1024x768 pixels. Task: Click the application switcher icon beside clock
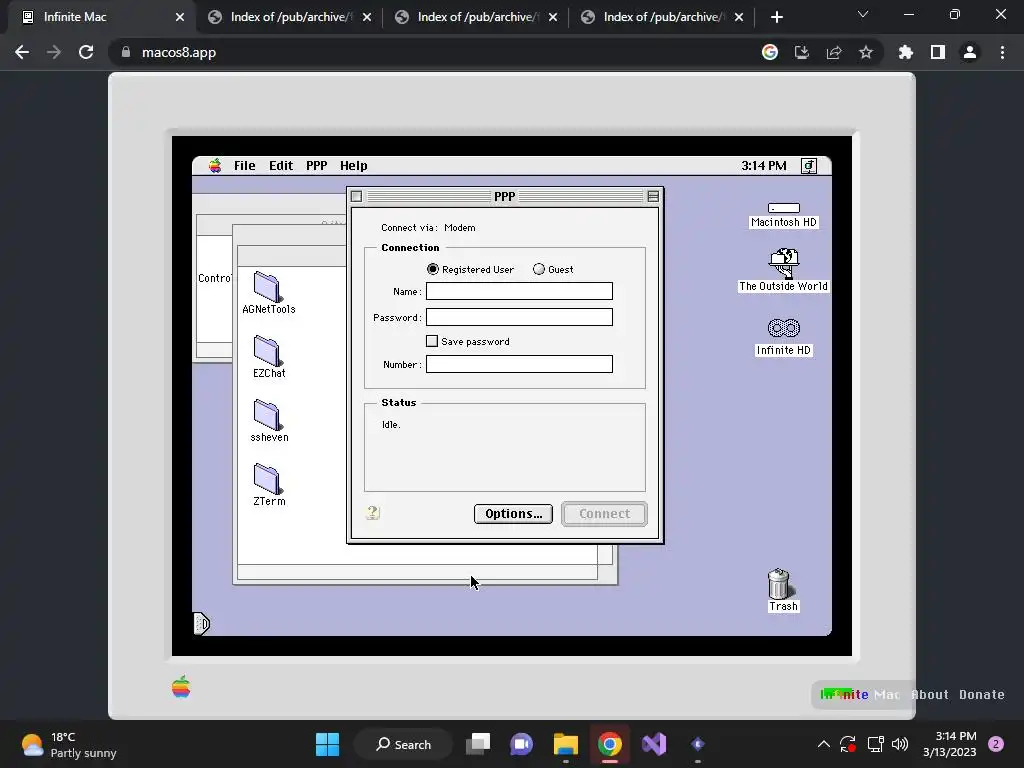pyautogui.click(x=808, y=166)
